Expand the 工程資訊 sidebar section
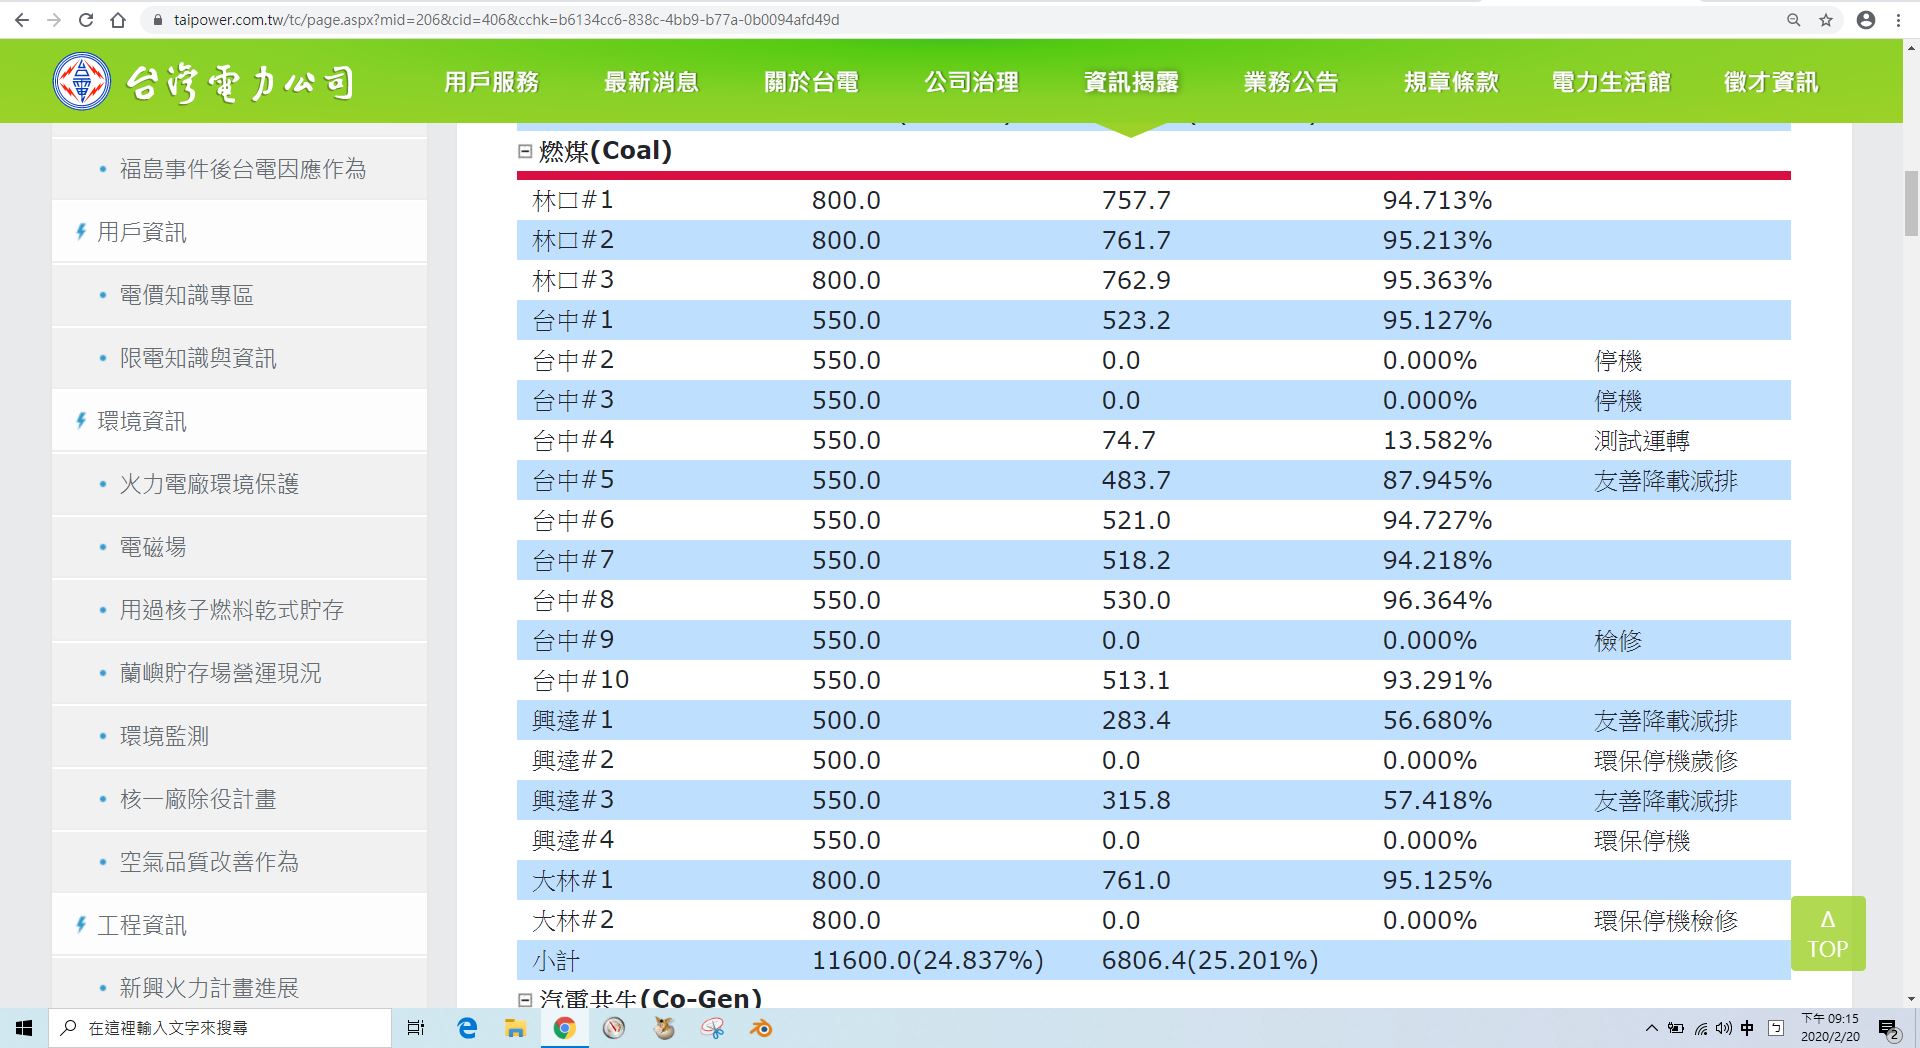The height and width of the screenshot is (1048, 1920). [141, 925]
